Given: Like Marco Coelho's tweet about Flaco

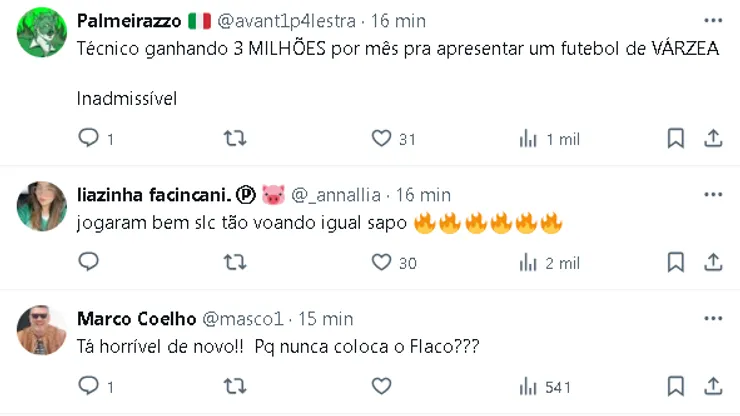Looking at the screenshot, I should point(381,385).
